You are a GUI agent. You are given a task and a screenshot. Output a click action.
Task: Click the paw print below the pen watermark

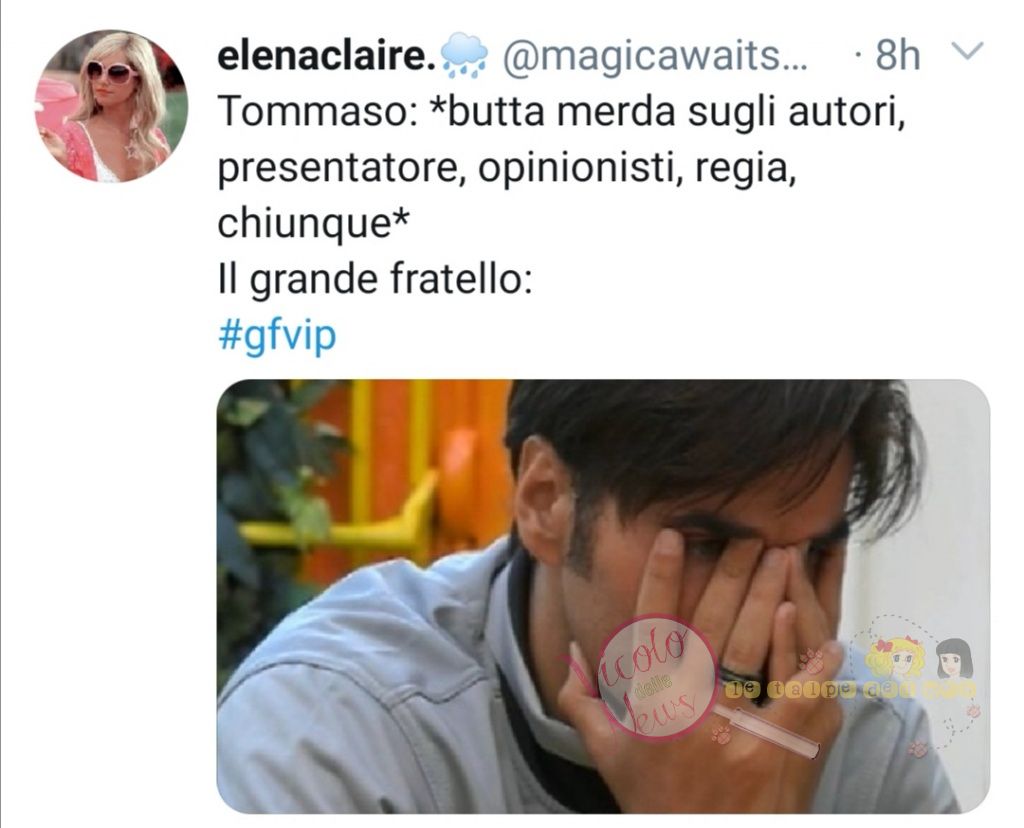pyautogui.click(x=721, y=735)
